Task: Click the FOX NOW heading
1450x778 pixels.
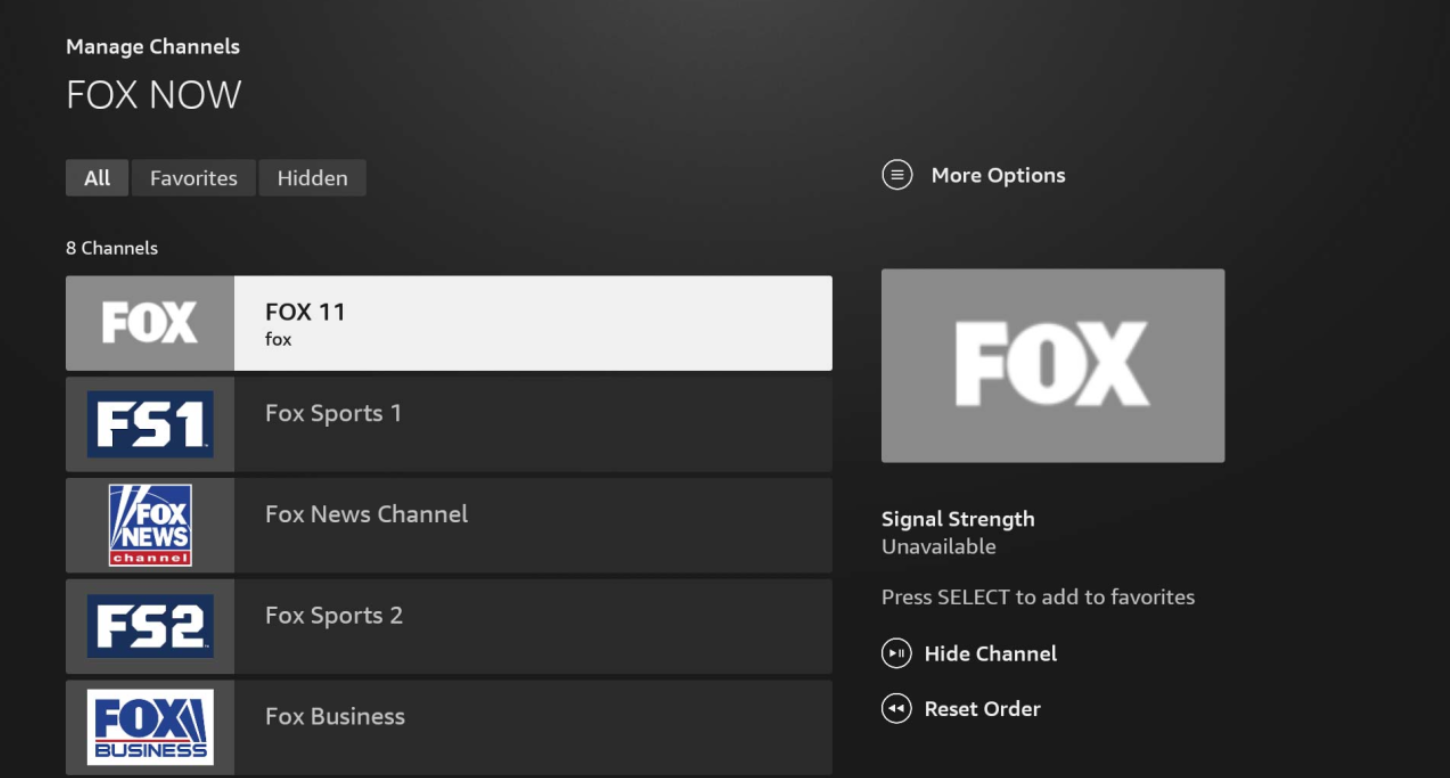Action: [154, 95]
